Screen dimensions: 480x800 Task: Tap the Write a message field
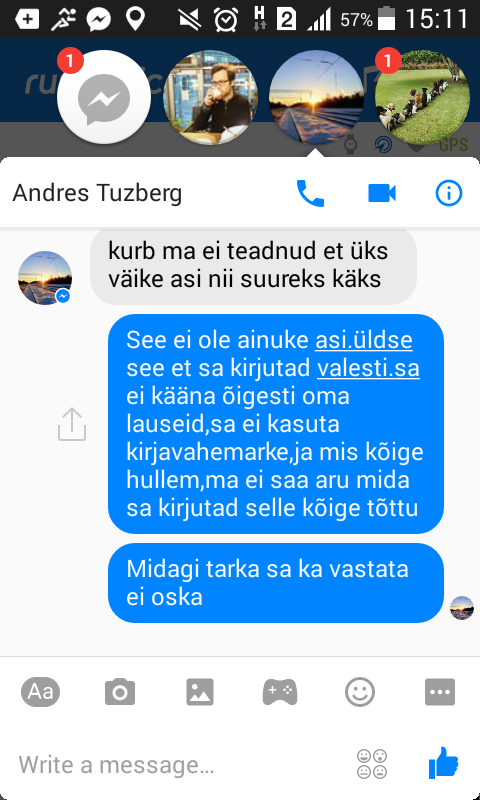pos(179,765)
